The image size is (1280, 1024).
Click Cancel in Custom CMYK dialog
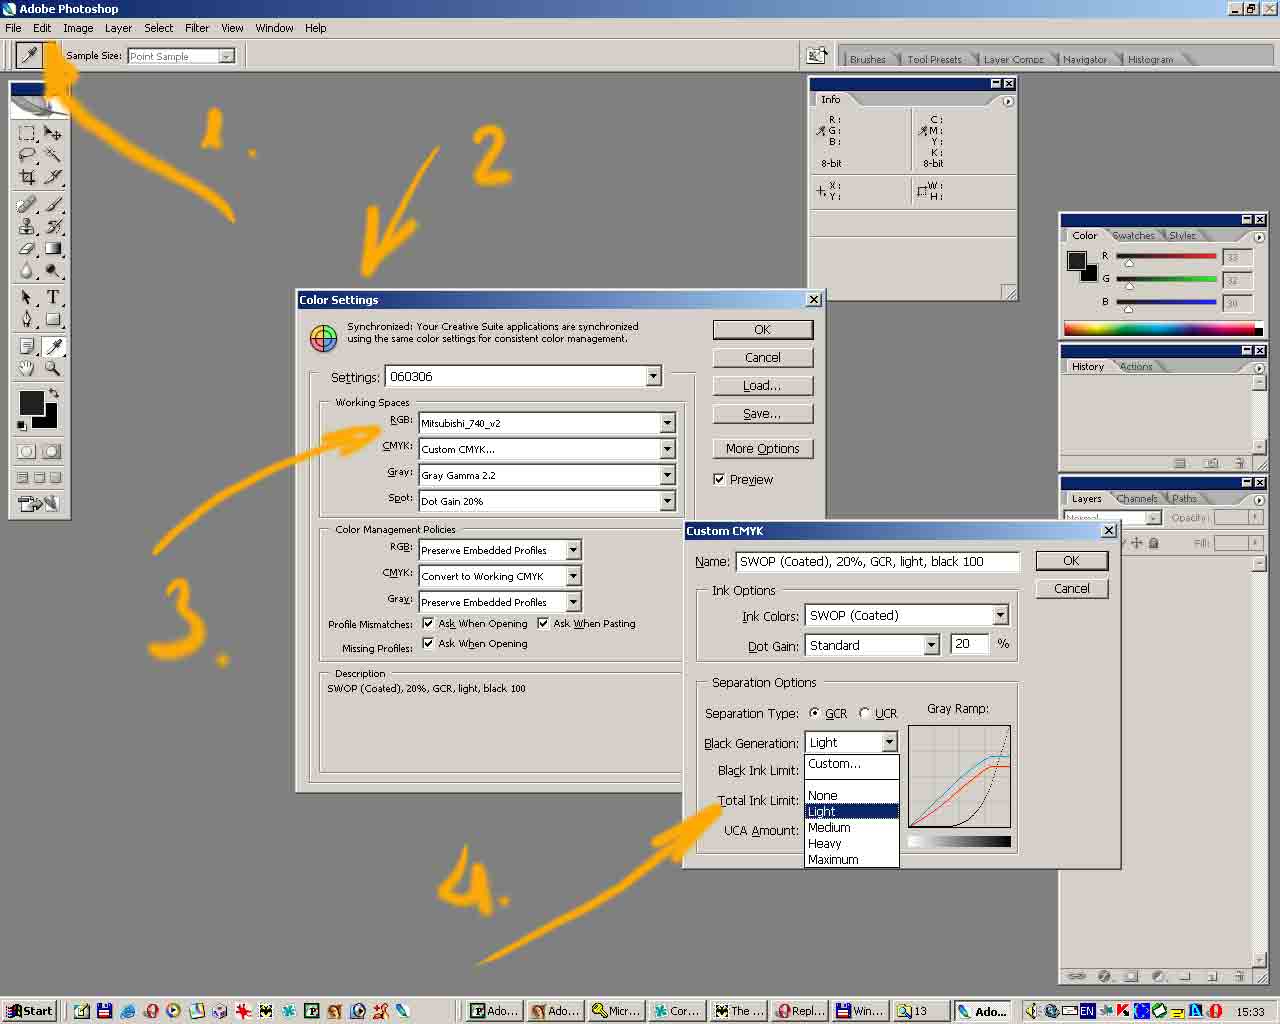tap(1071, 588)
